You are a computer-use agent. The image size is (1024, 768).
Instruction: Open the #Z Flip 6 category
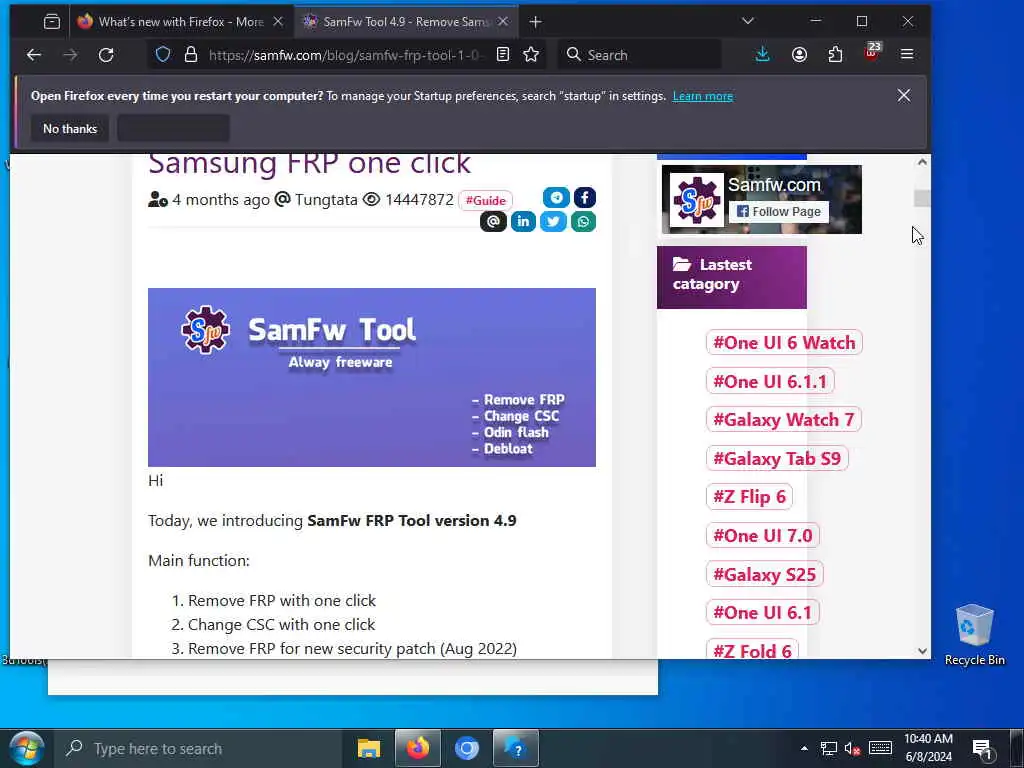pos(749,497)
